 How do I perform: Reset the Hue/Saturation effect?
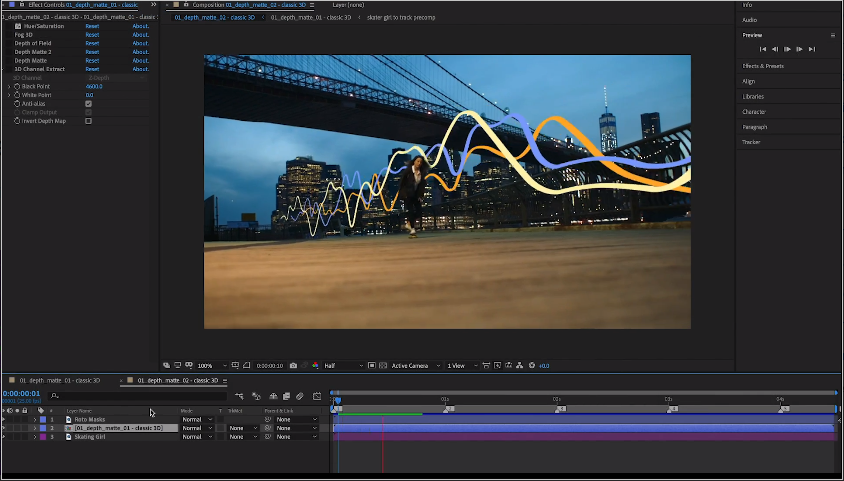coord(92,26)
